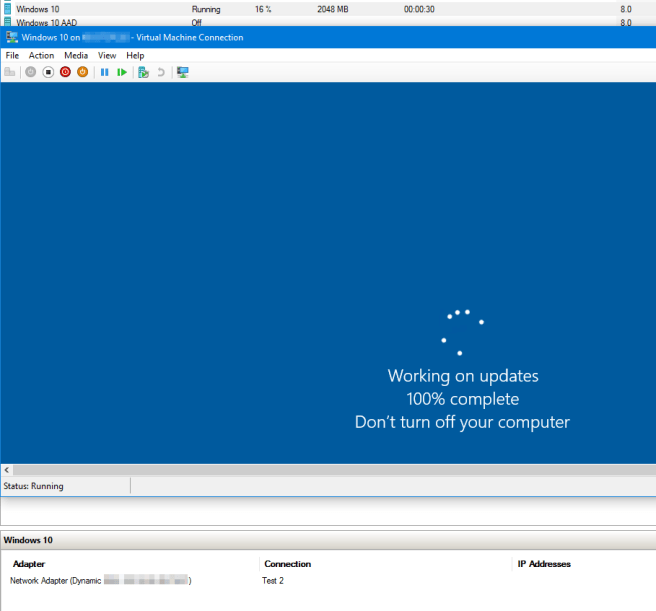Click the 'Running' state cell
Screen dimensions: 656x611
point(206,9)
